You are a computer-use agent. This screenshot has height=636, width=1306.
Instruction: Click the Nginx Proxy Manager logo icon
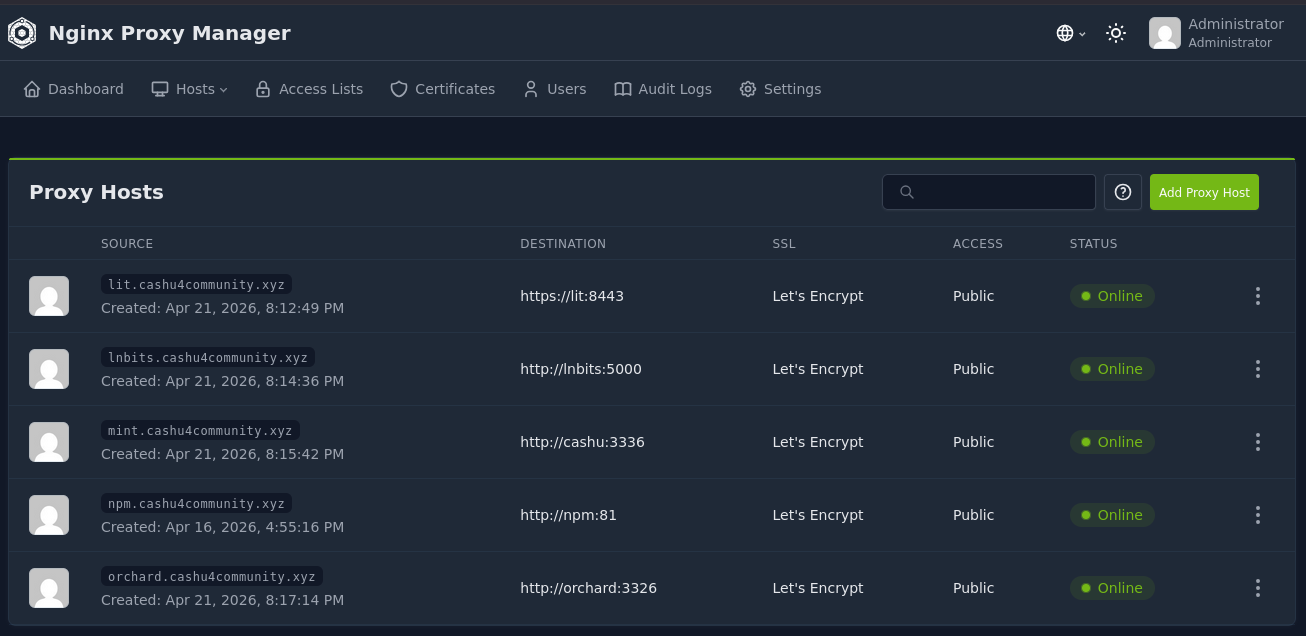[22, 33]
